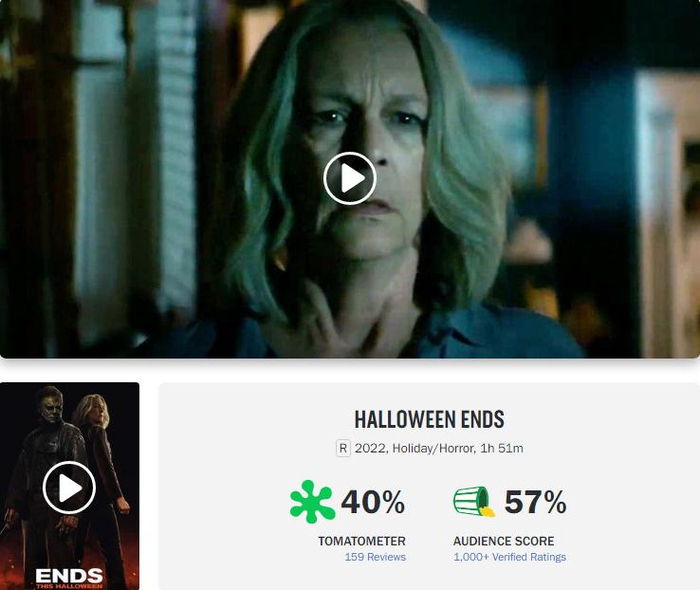Click the green splat Tomatometer icon
The image size is (700, 590).
click(312, 502)
